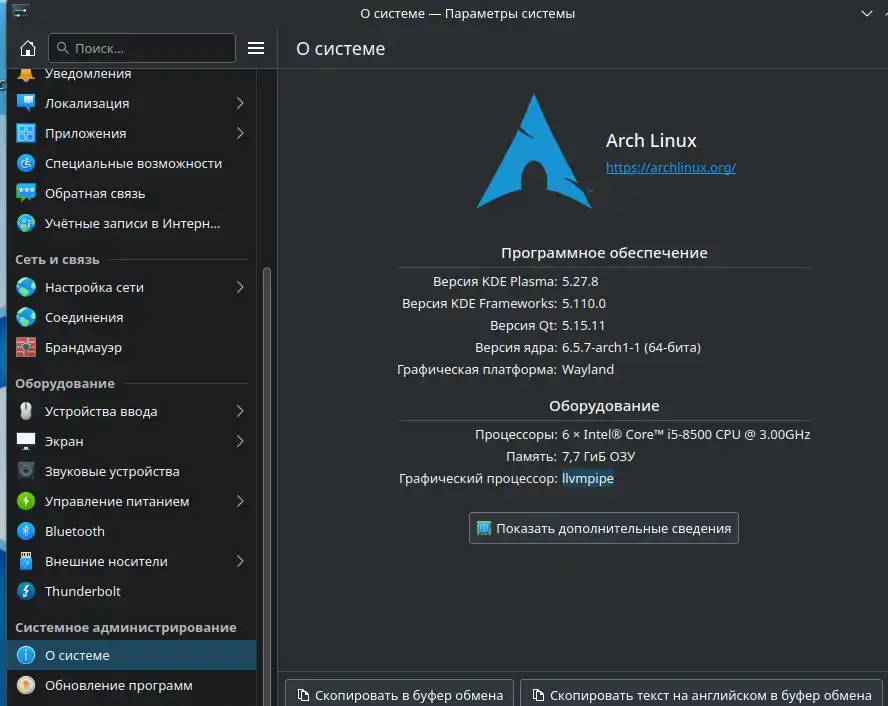Click the highlighted llvmpipe graphics value
The image size is (888, 706).
(587, 478)
